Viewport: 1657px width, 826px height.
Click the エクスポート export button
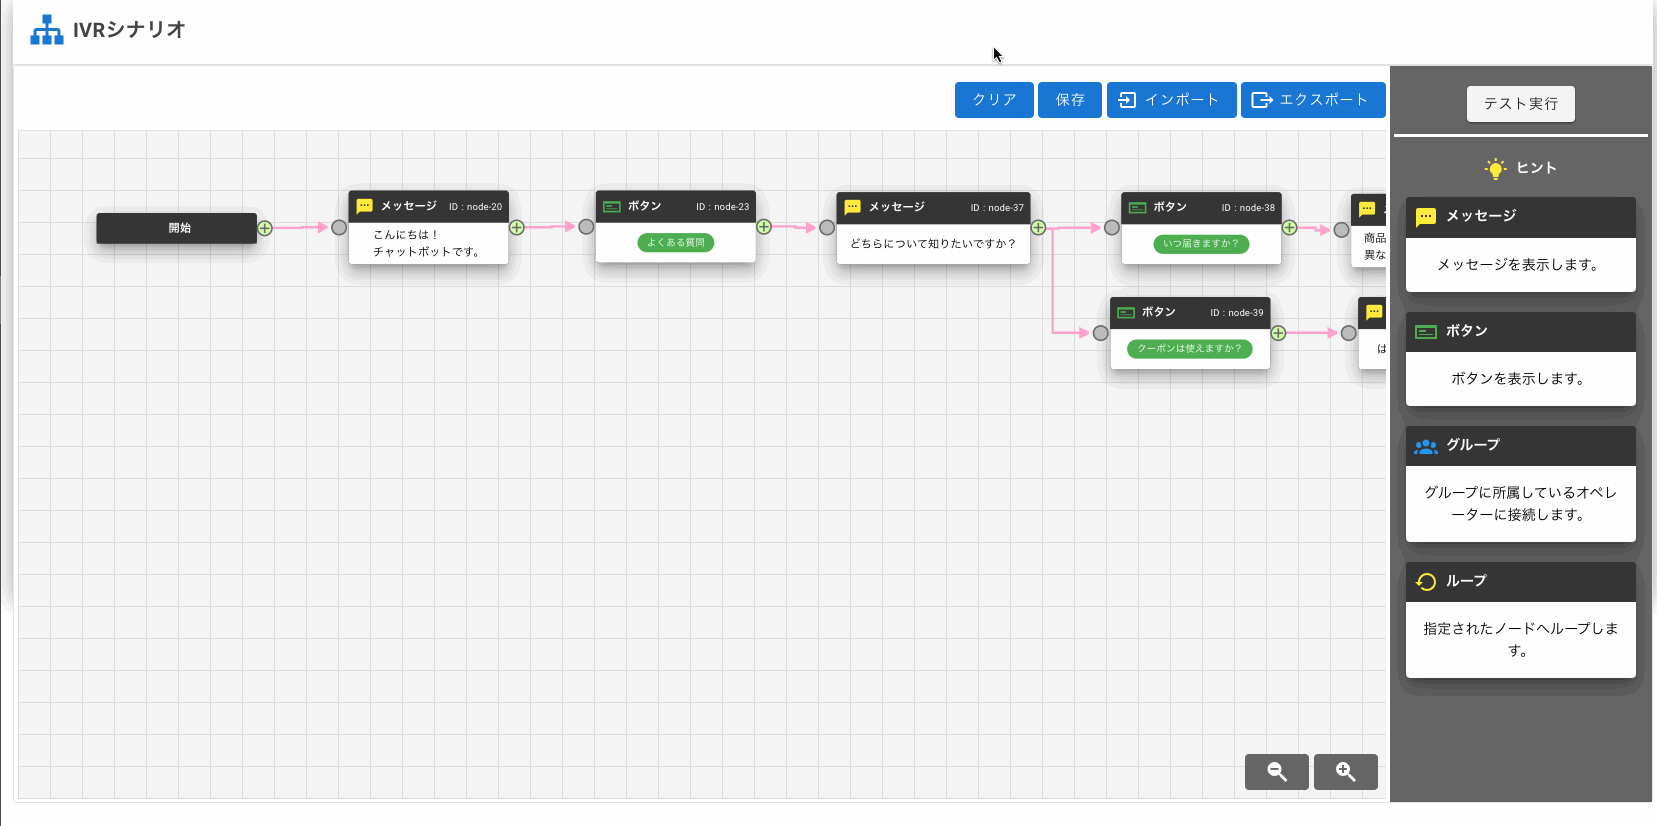pos(1312,100)
